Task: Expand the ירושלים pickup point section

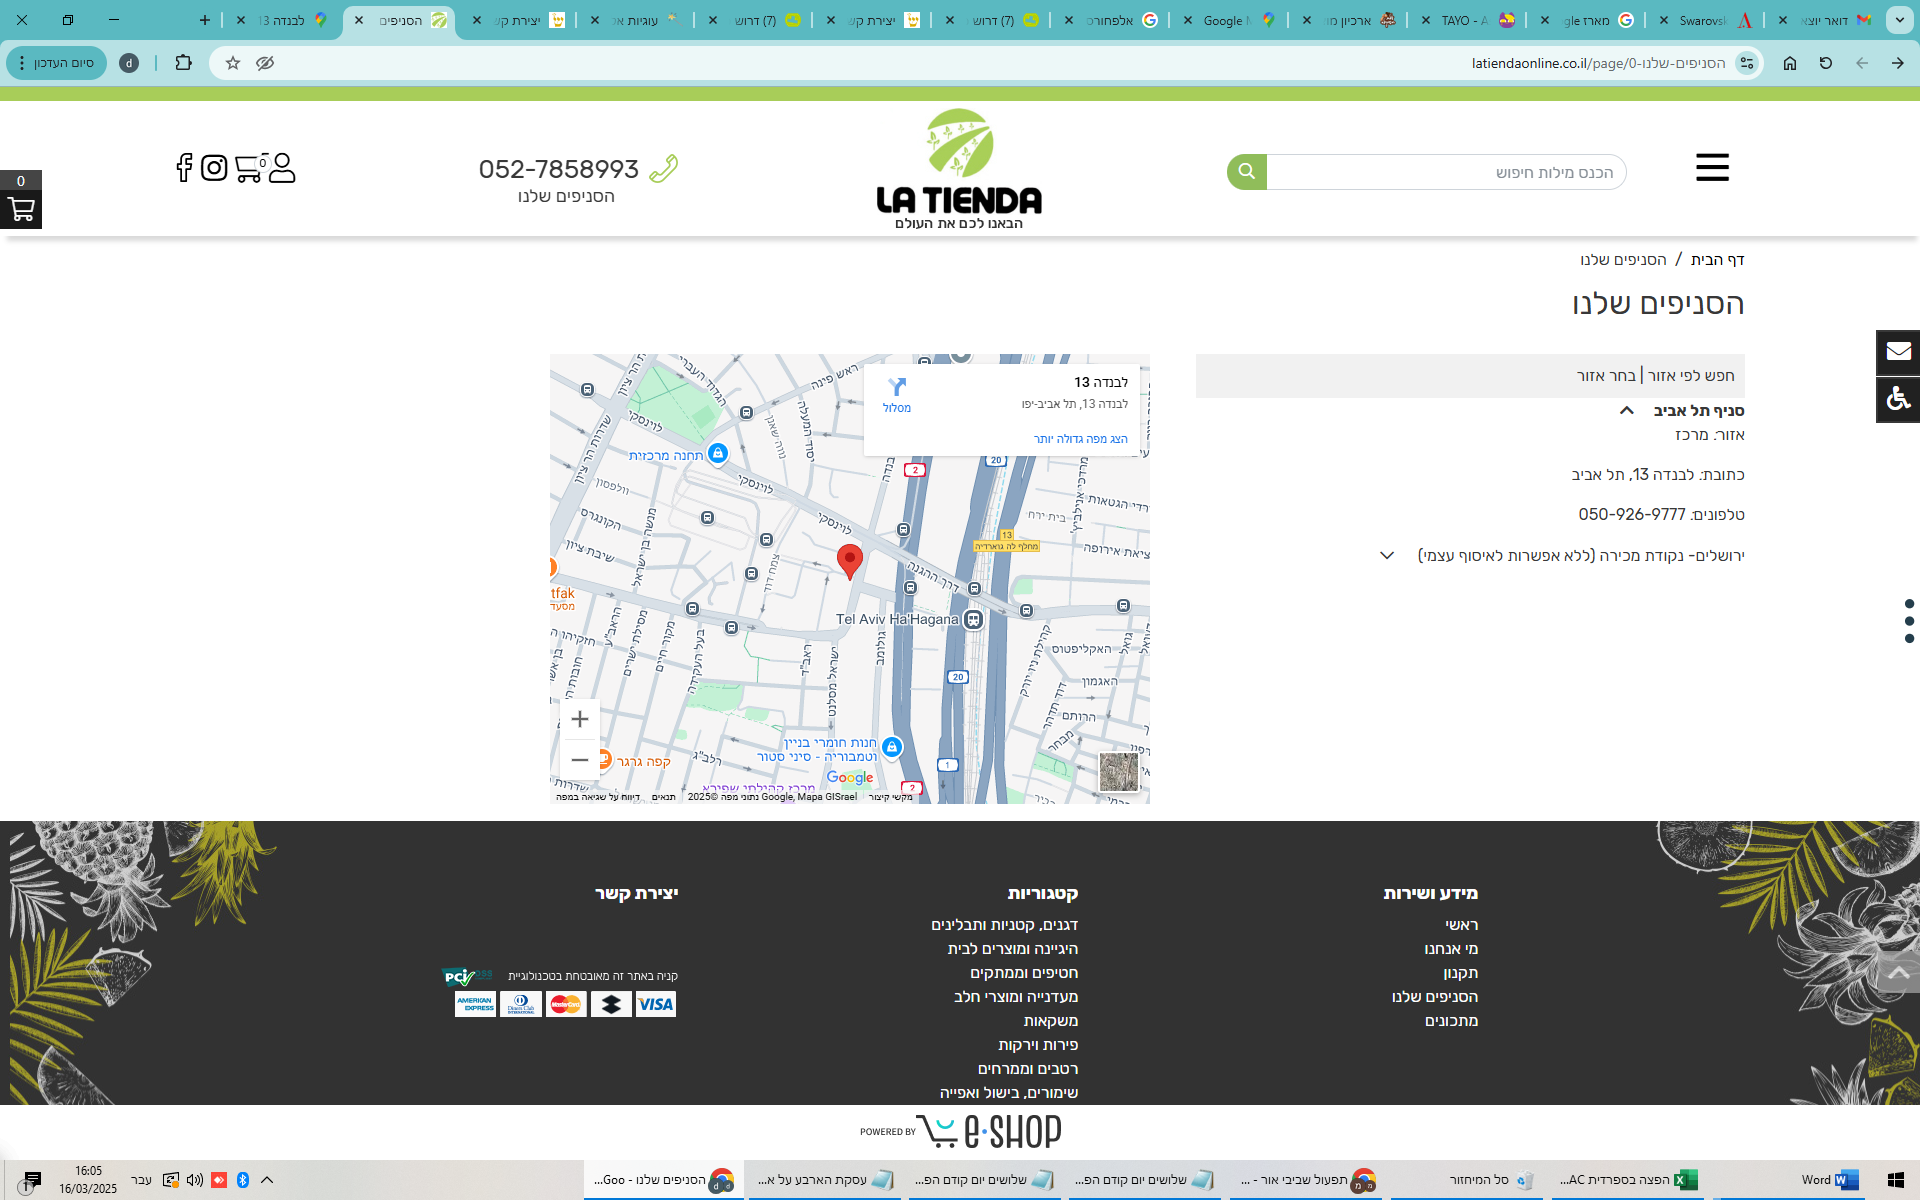Action: (1387, 556)
